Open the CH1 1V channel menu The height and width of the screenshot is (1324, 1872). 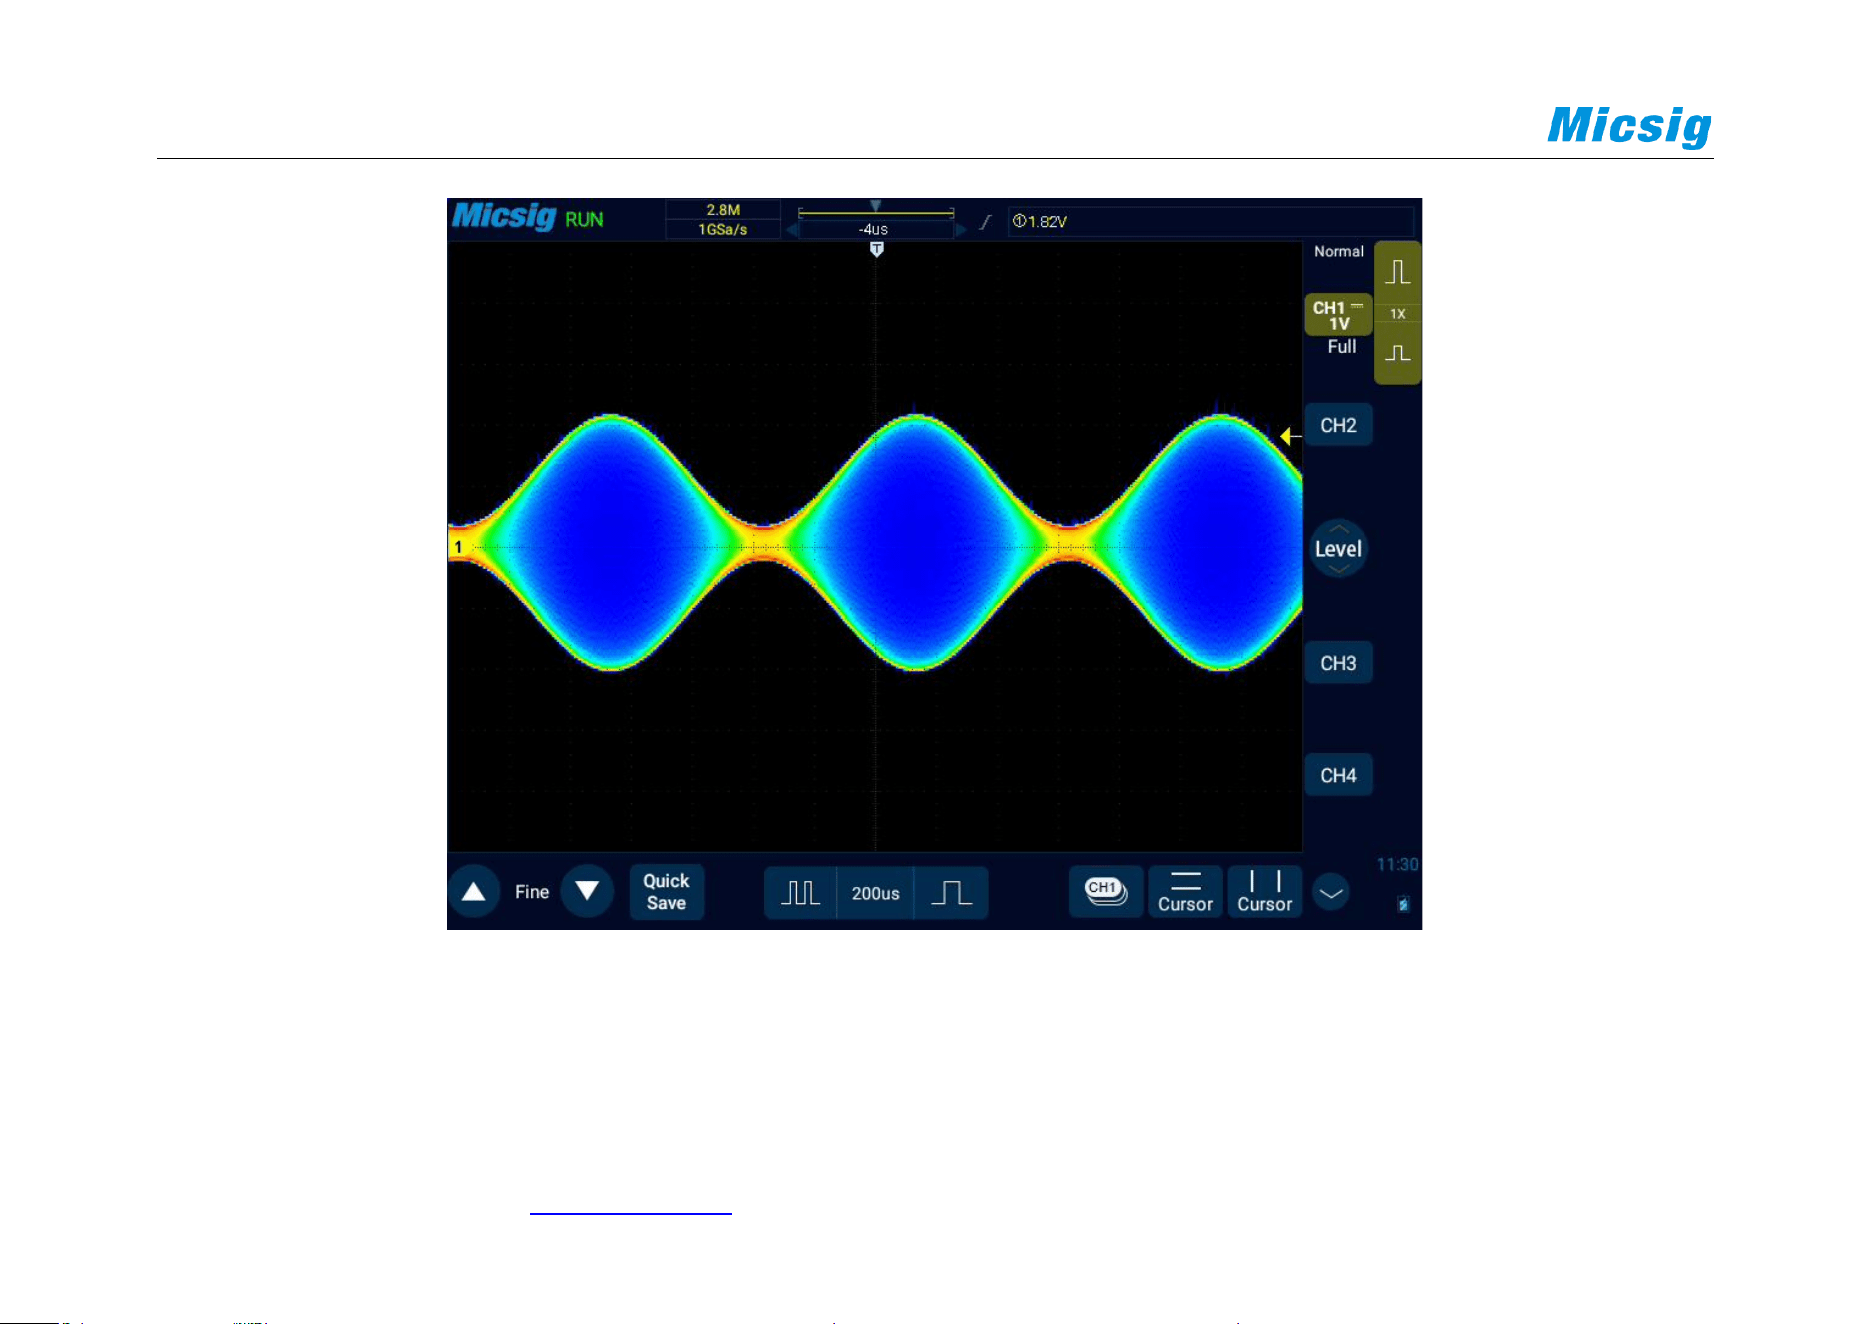1338,315
